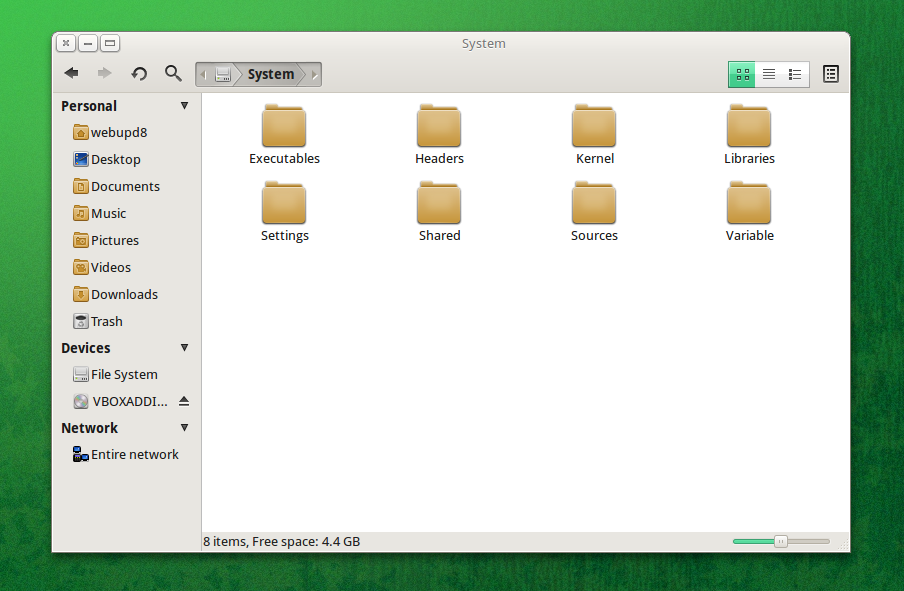Go to webupd8 home folder
Image resolution: width=904 pixels, height=591 pixels.
[110, 133]
